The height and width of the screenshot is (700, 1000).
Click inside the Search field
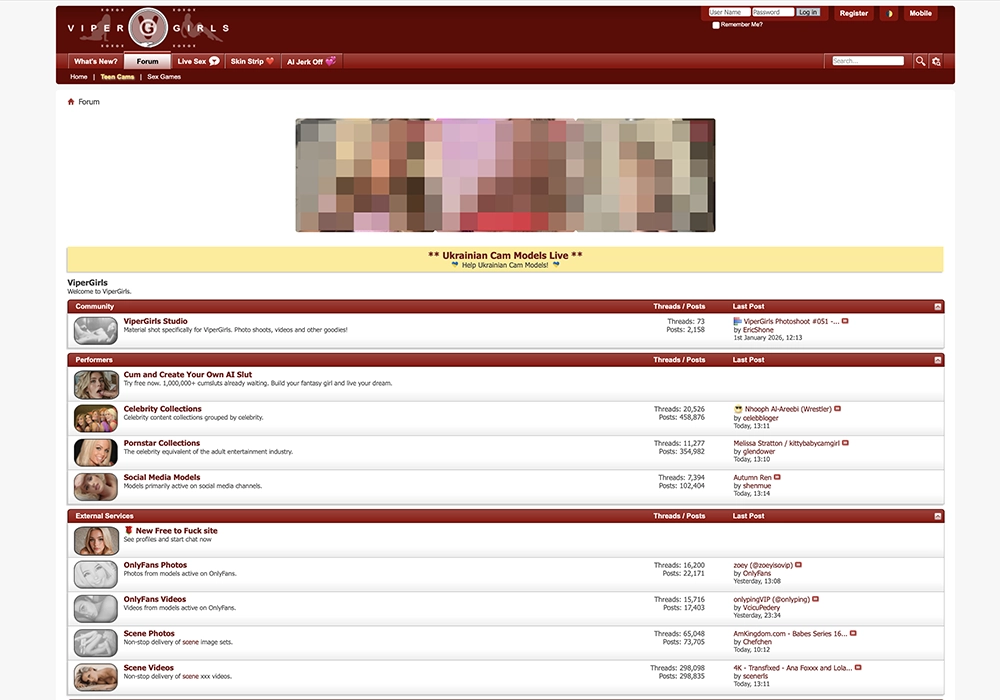click(870, 60)
